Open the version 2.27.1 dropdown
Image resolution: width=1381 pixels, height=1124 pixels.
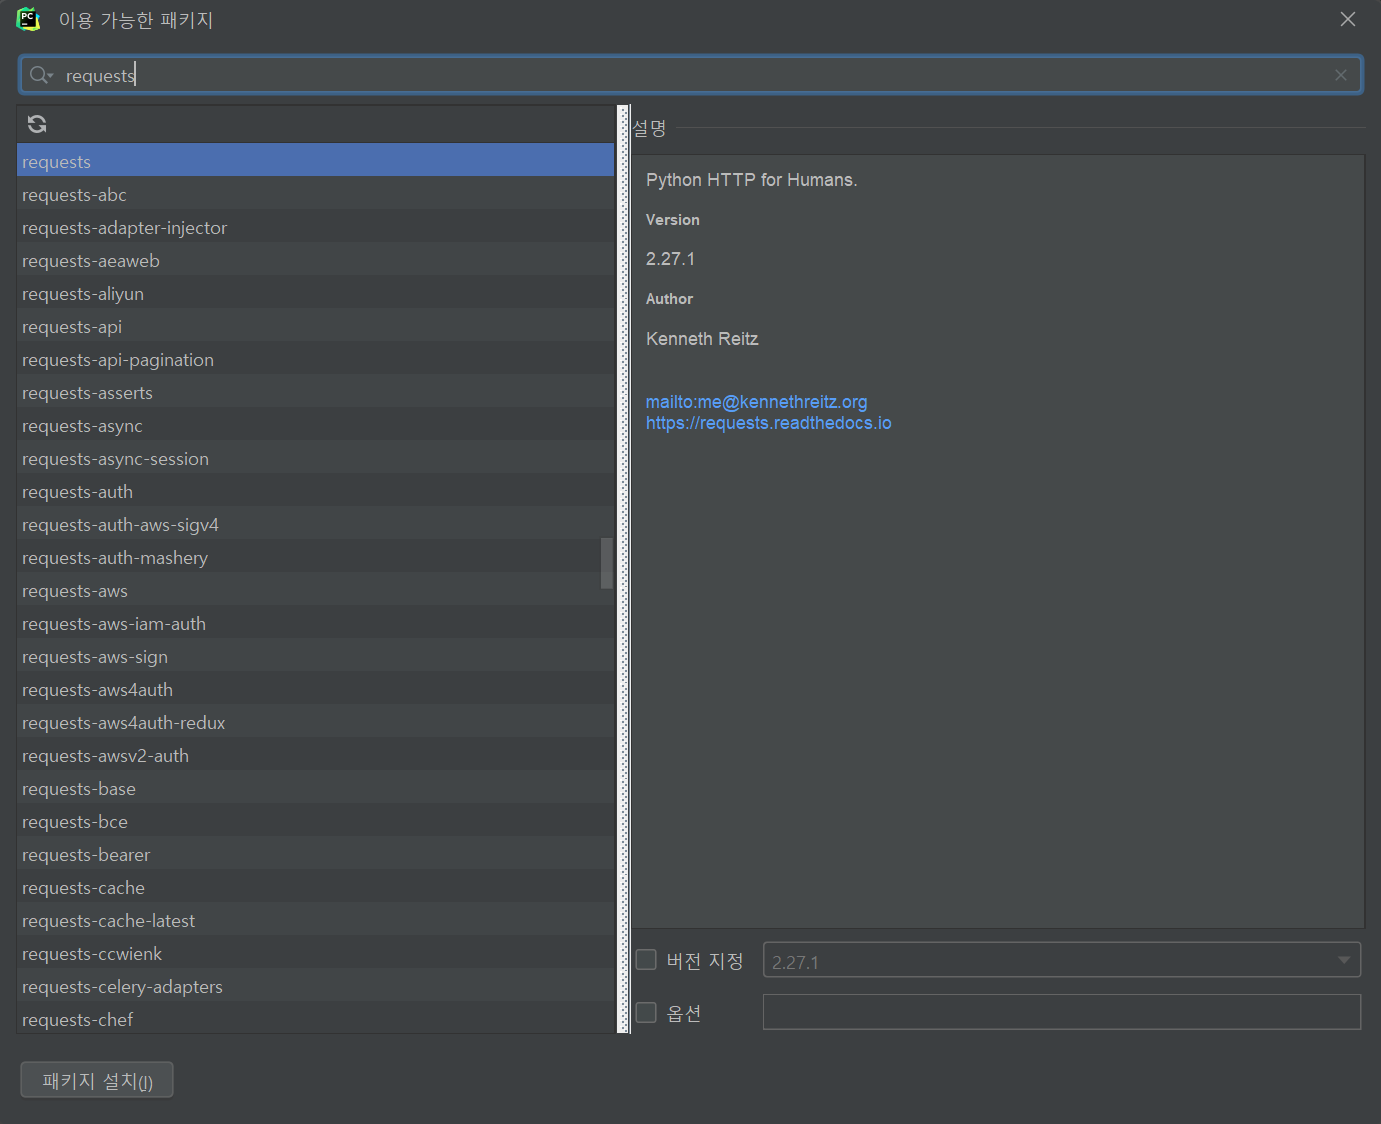[1062, 960]
